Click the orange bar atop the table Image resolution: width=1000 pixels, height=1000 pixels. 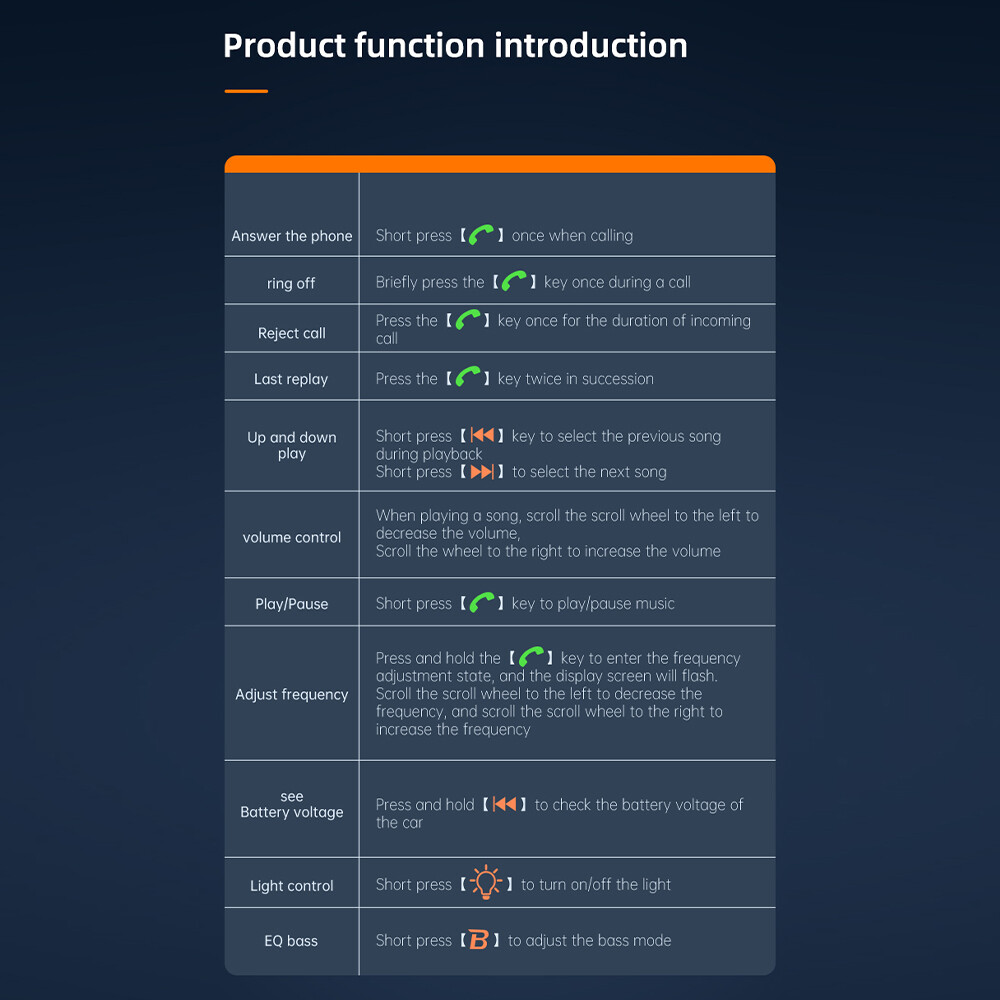coord(500,164)
